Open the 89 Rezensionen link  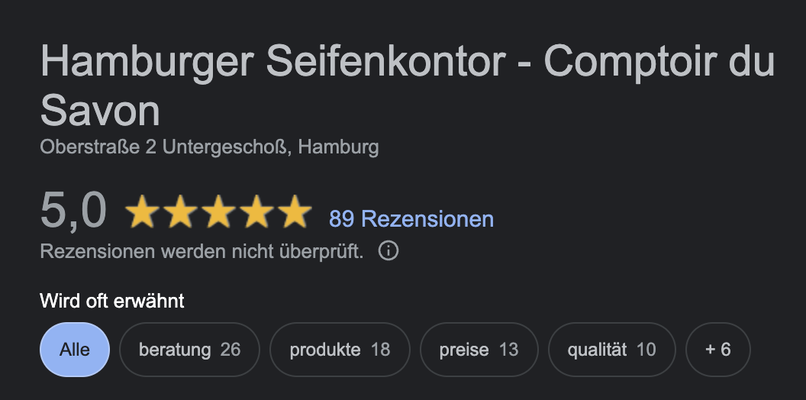pyautogui.click(x=411, y=219)
